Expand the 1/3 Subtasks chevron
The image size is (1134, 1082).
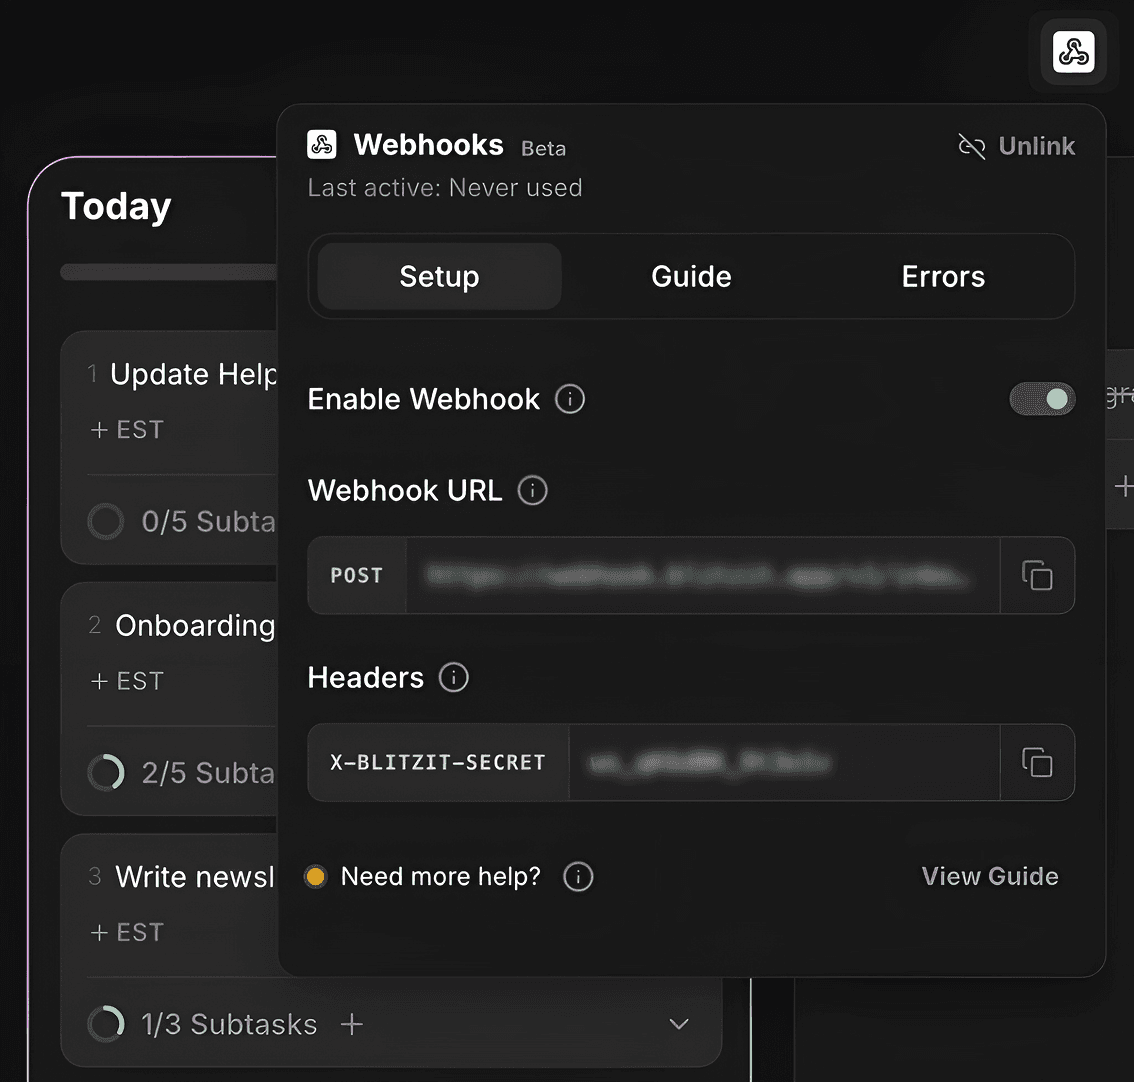tap(678, 1024)
